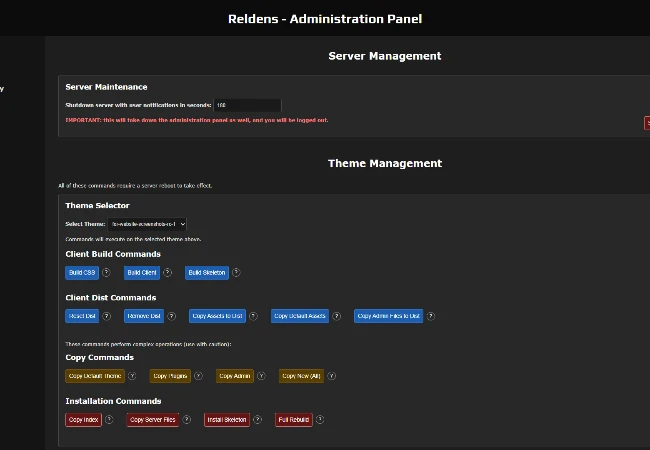This screenshot has width=650, height=450.
Task: Open the Select Theme dropdown
Action: tap(147, 224)
